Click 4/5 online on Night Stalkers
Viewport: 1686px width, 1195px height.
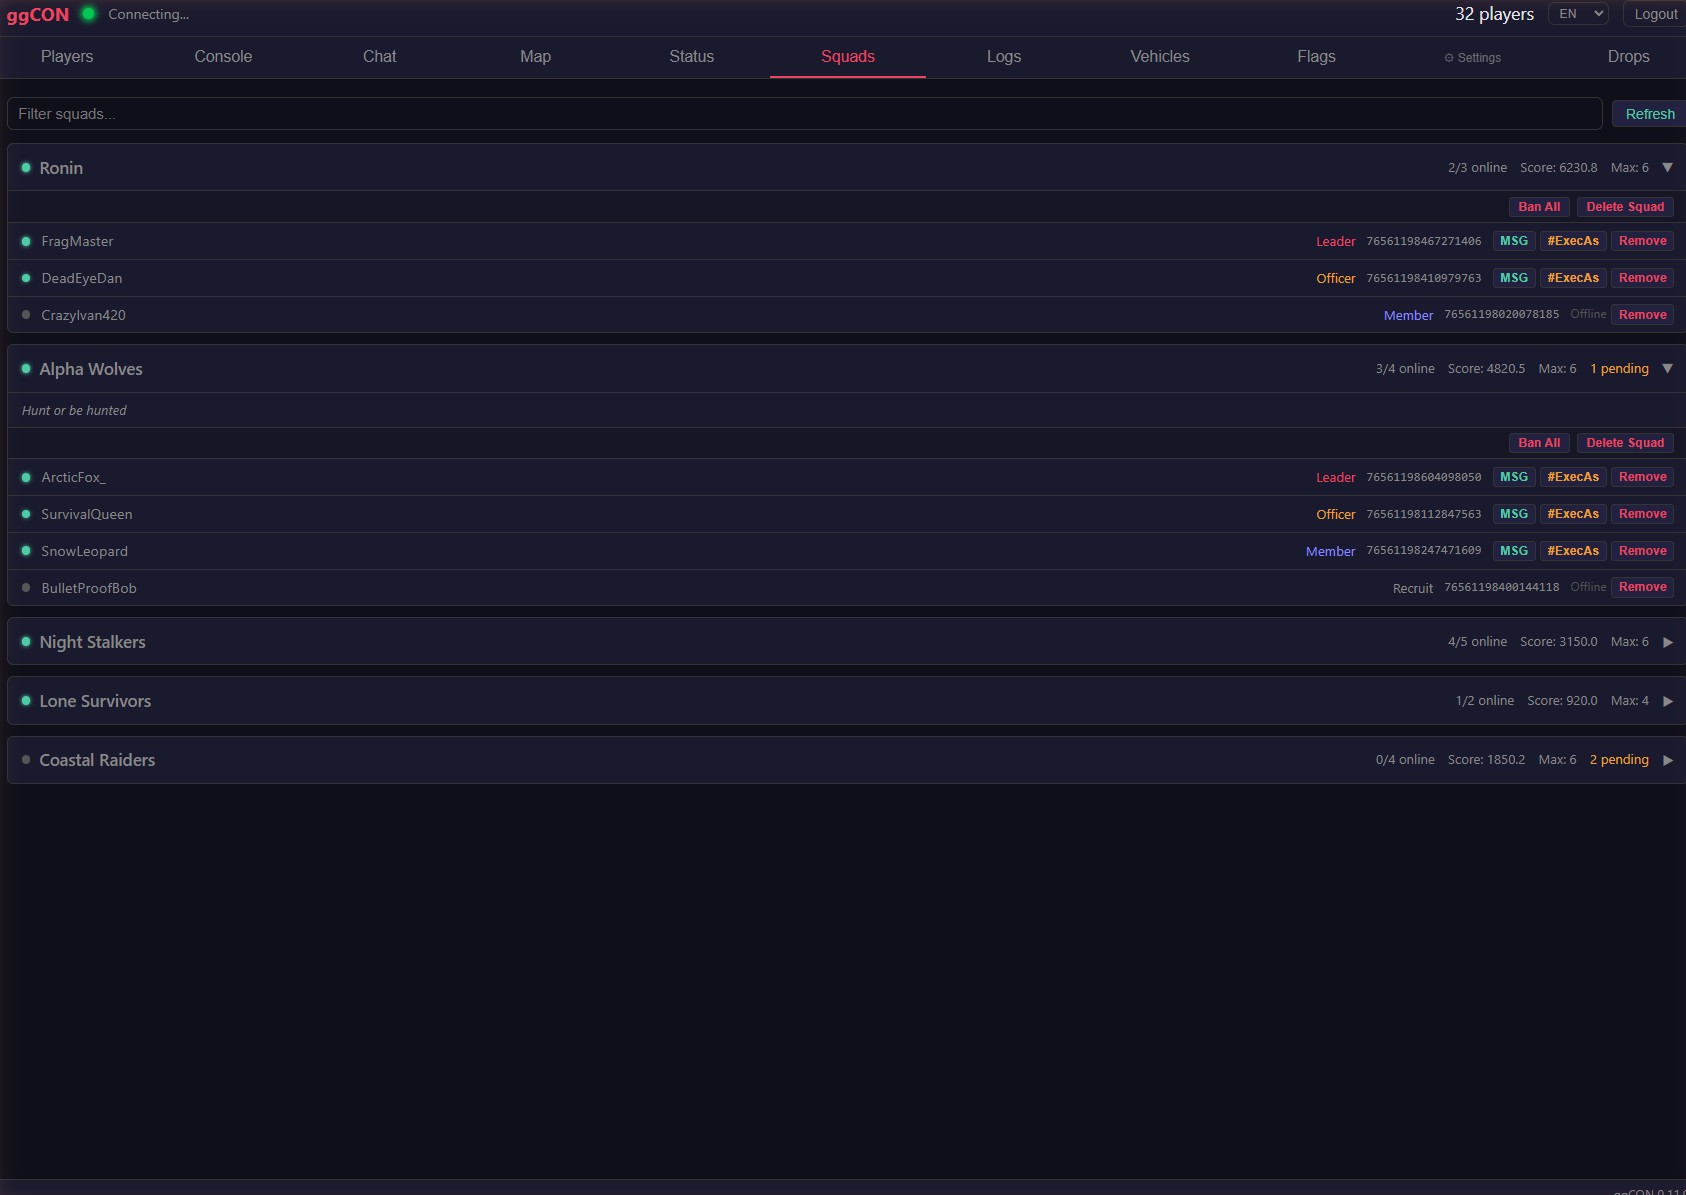click(1477, 642)
